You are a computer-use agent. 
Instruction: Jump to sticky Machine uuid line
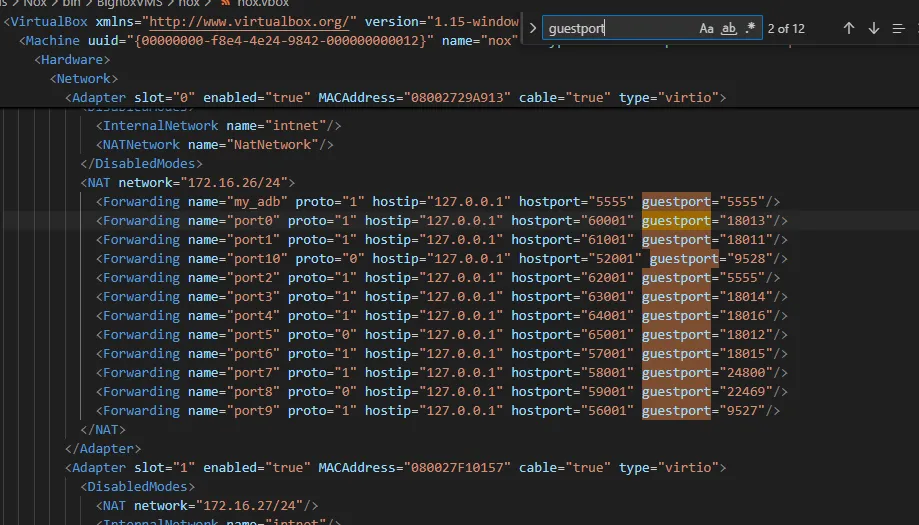(269, 40)
